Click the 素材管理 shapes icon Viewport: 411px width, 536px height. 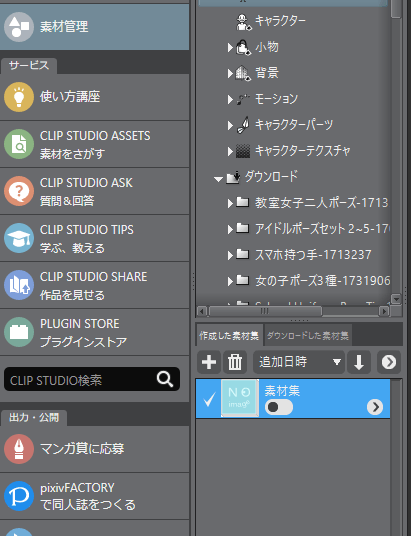(19, 27)
